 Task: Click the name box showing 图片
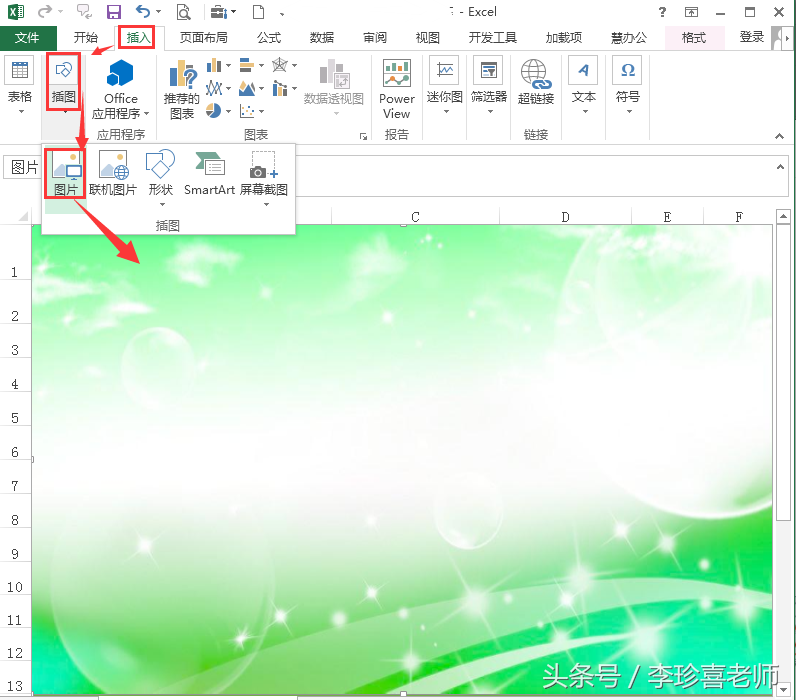(x=23, y=167)
